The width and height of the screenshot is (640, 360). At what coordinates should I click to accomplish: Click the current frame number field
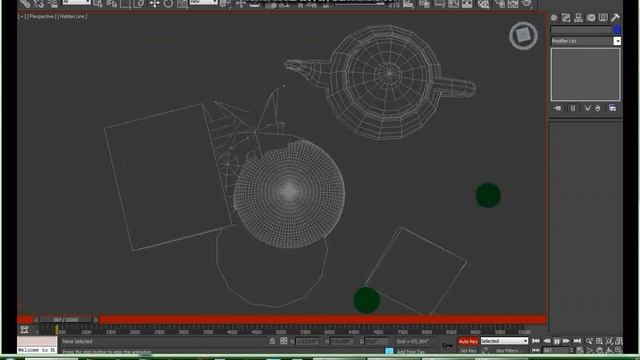(556, 351)
